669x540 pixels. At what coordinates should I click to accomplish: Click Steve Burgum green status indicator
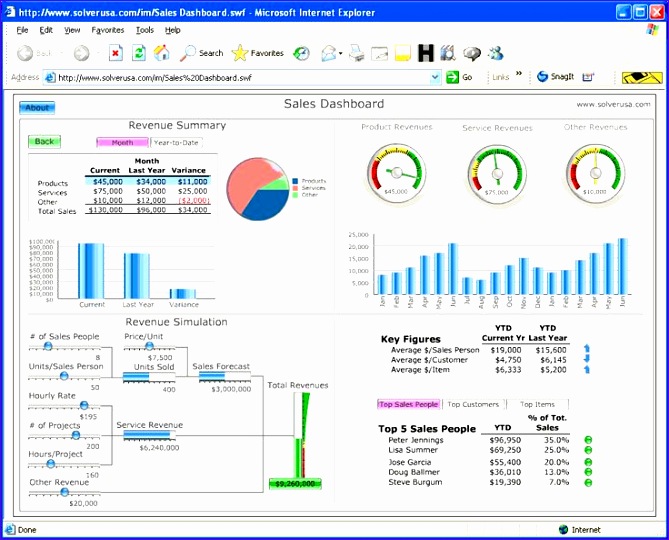(x=588, y=483)
